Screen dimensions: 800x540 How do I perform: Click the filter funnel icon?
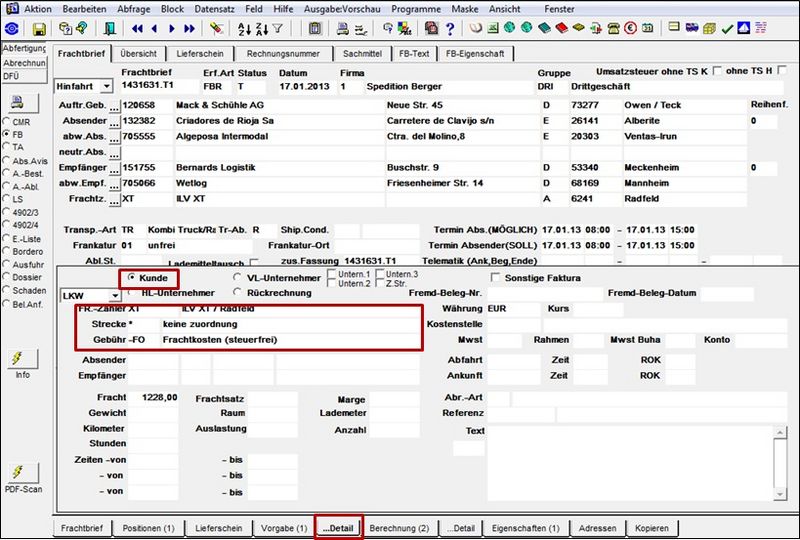point(278,29)
